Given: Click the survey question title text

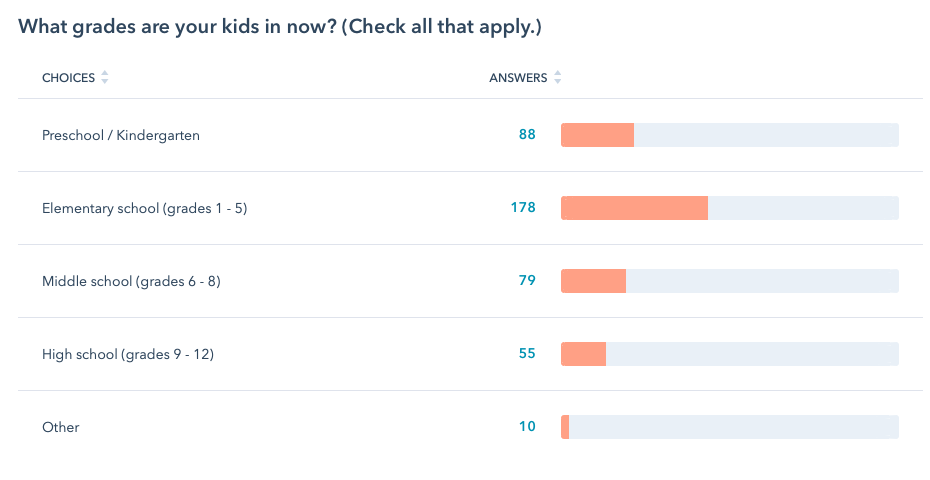Looking at the screenshot, I should tap(280, 27).
